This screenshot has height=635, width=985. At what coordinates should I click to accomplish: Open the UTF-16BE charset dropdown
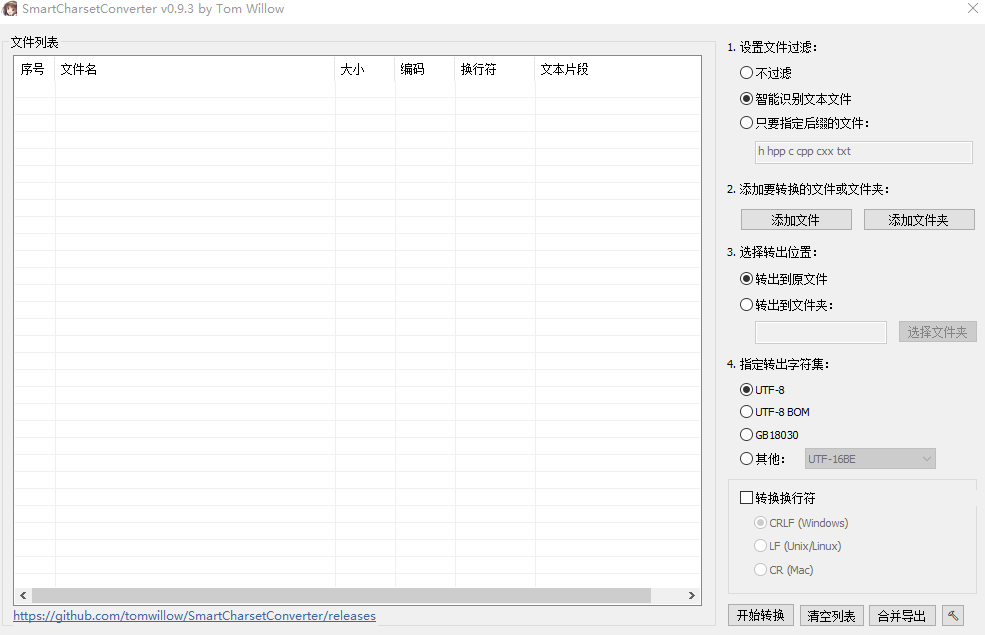coord(870,459)
